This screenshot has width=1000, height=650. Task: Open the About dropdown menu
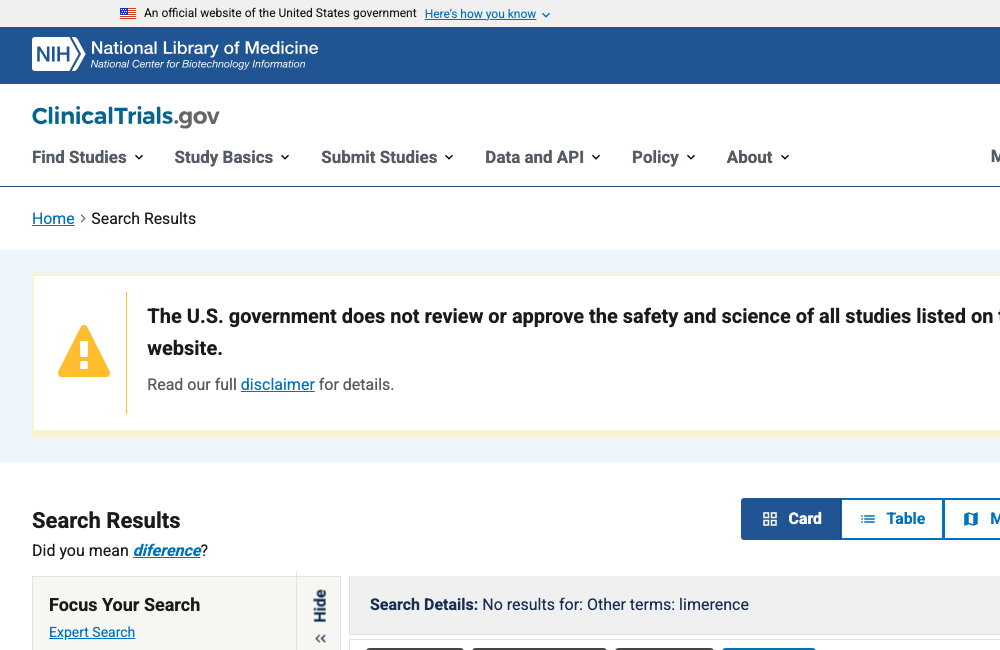(758, 158)
